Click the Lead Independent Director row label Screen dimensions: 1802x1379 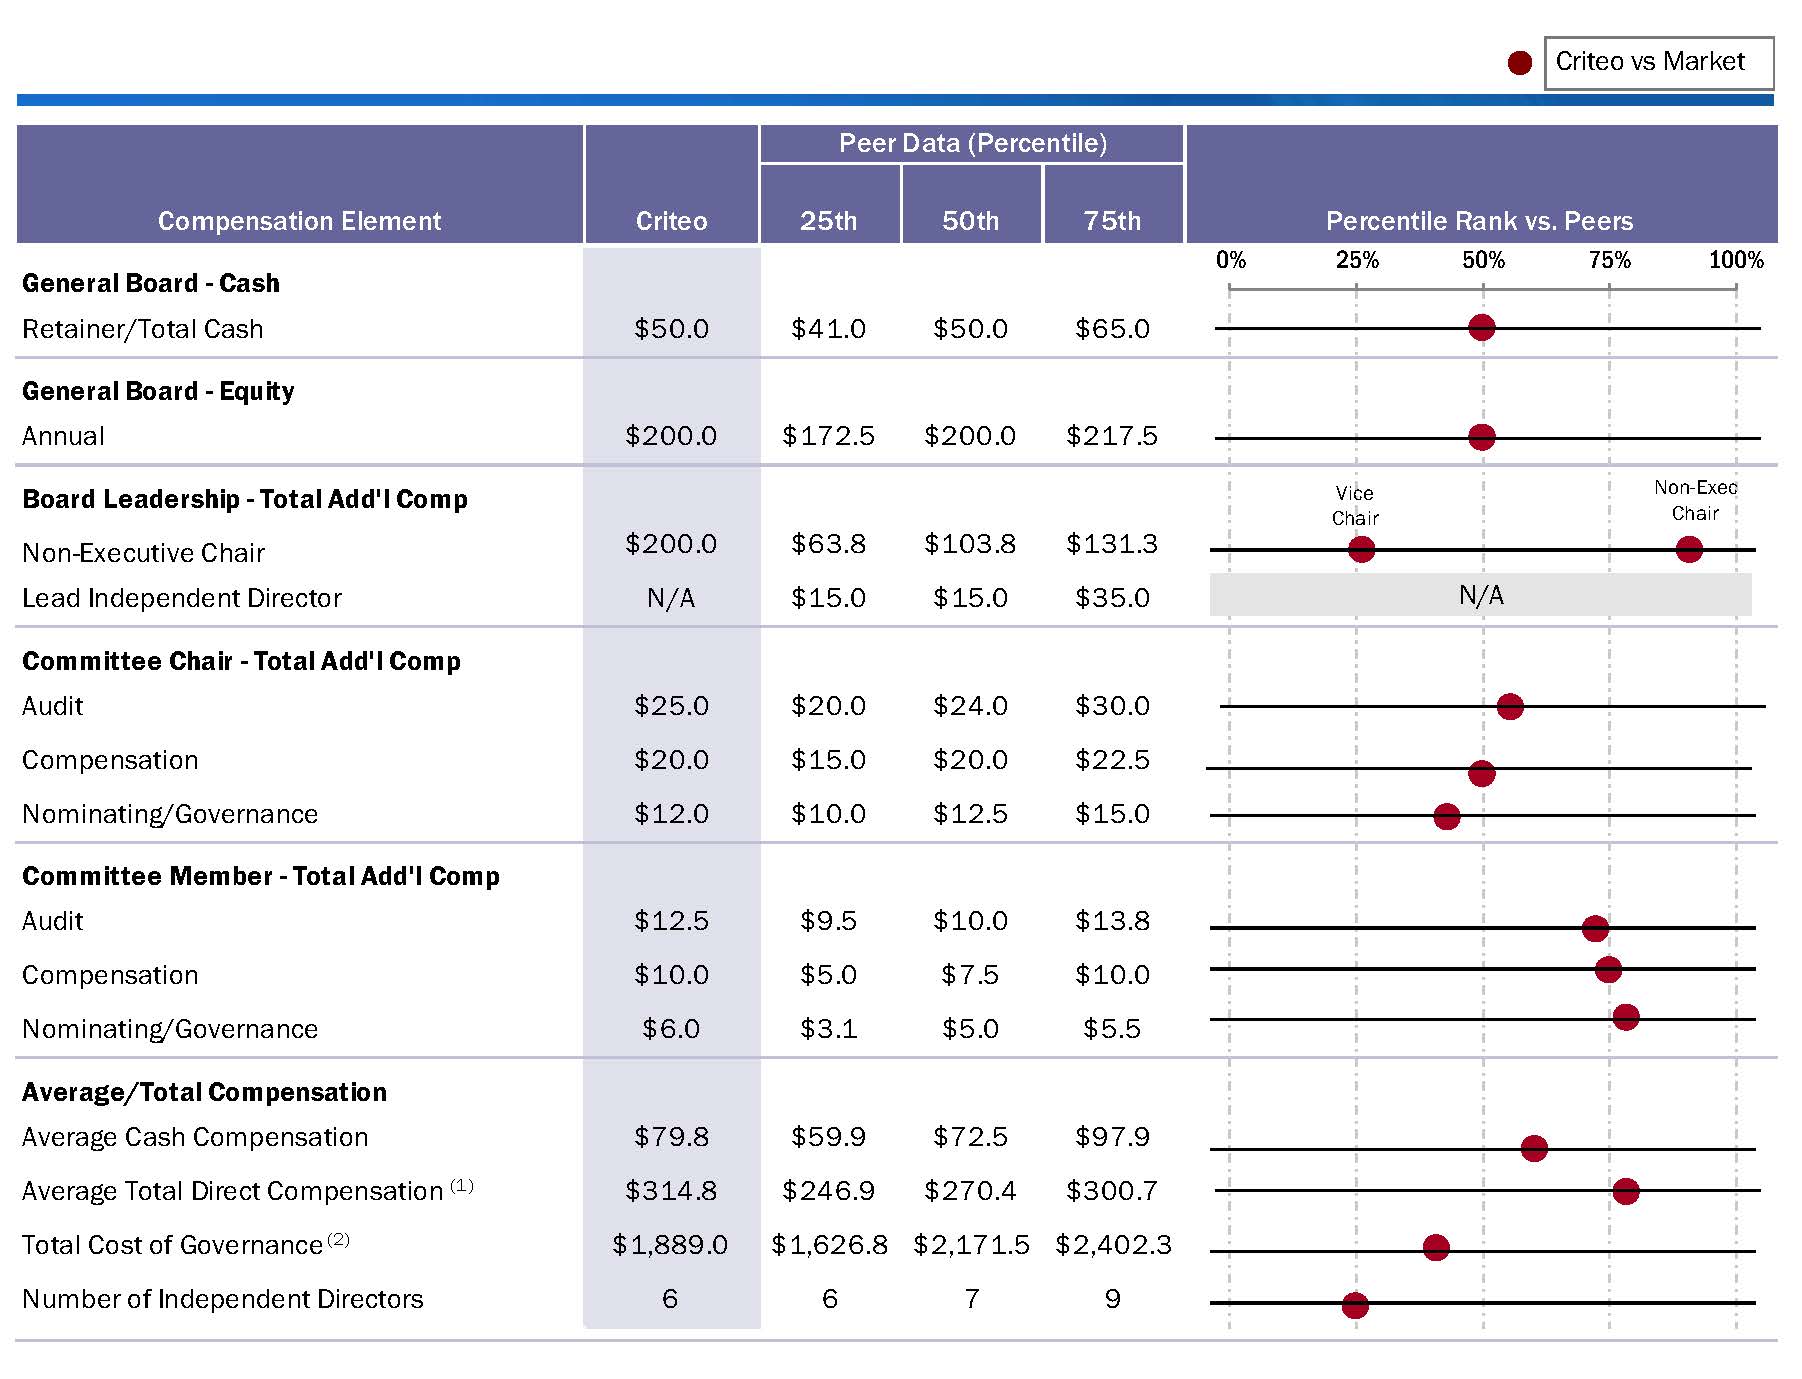tap(182, 597)
